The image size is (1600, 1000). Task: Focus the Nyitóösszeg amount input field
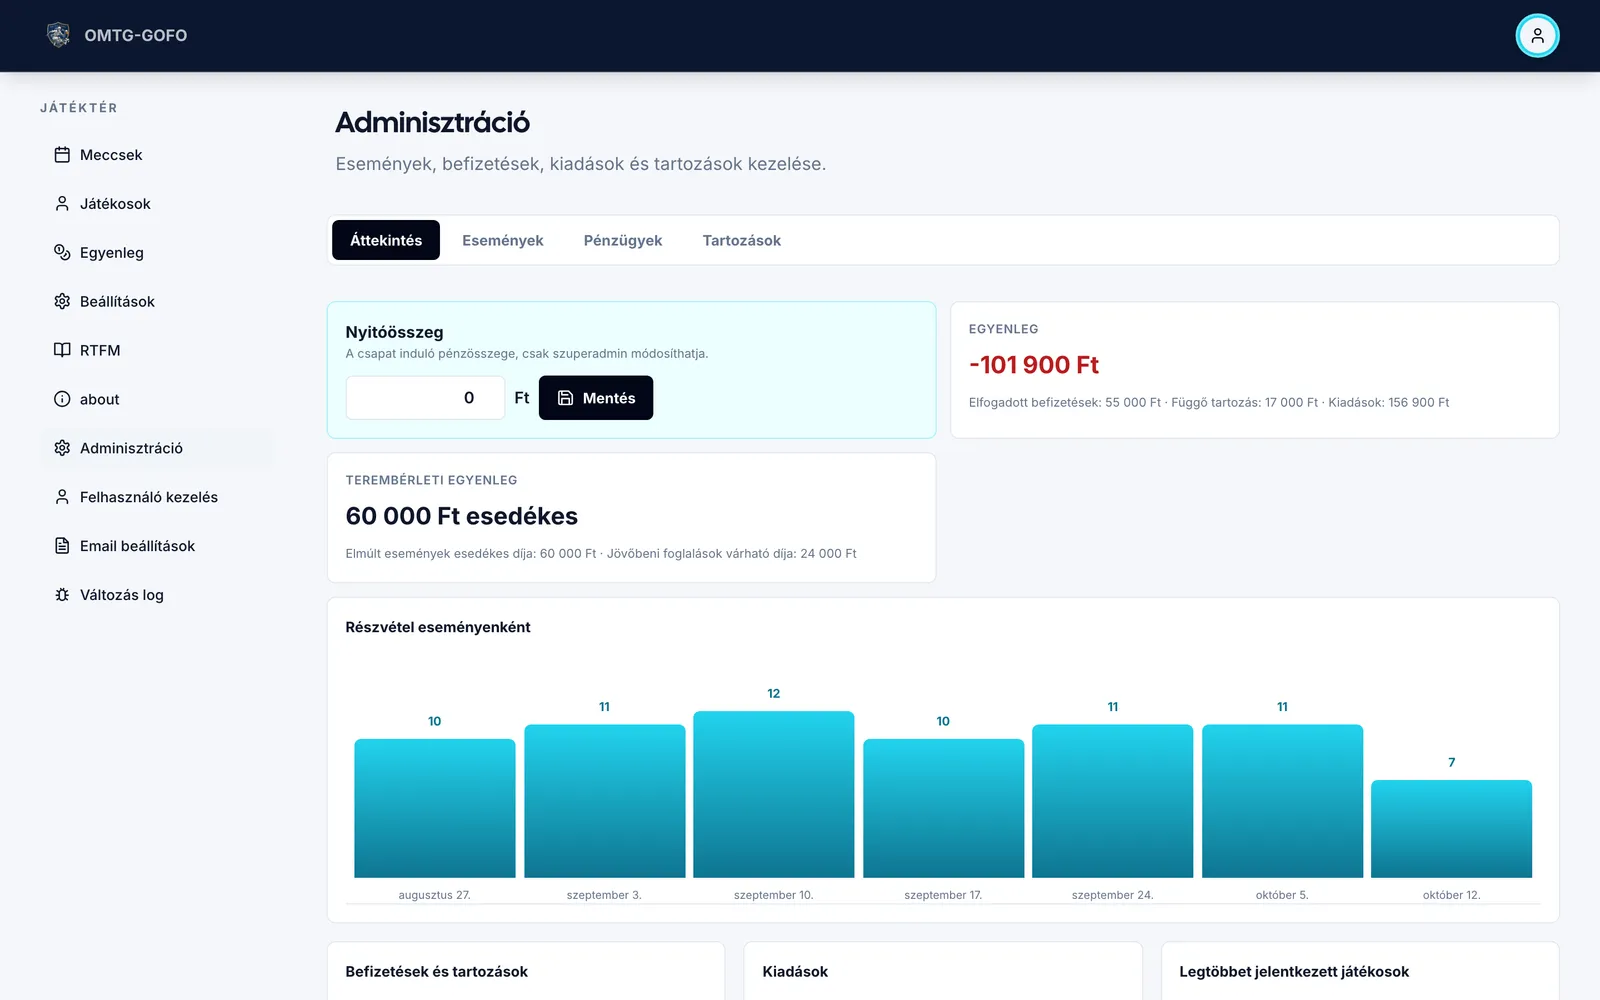tap(425, 398)
